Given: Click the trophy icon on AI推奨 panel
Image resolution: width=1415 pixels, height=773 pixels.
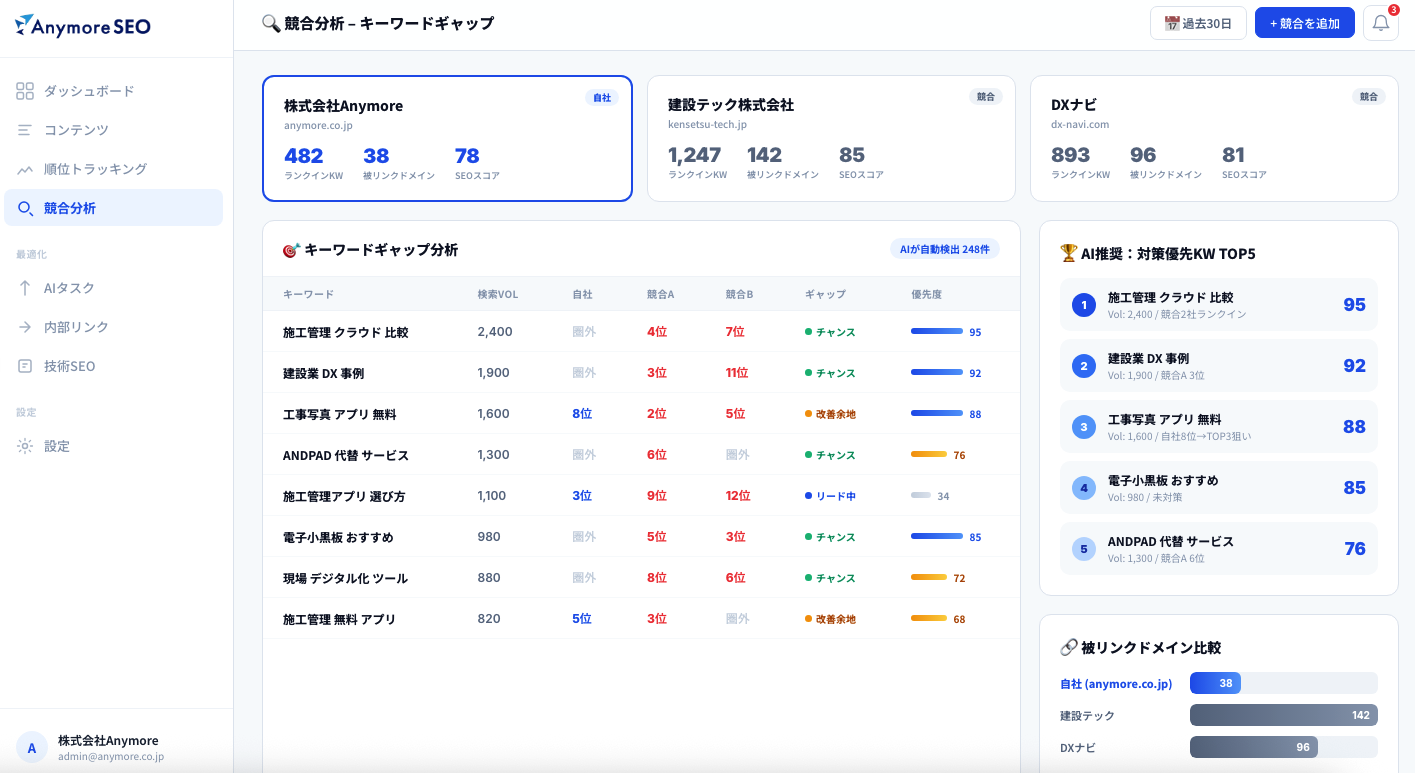Looking at the screenshot, I should pyautogui.click(x=1070, y=253).
